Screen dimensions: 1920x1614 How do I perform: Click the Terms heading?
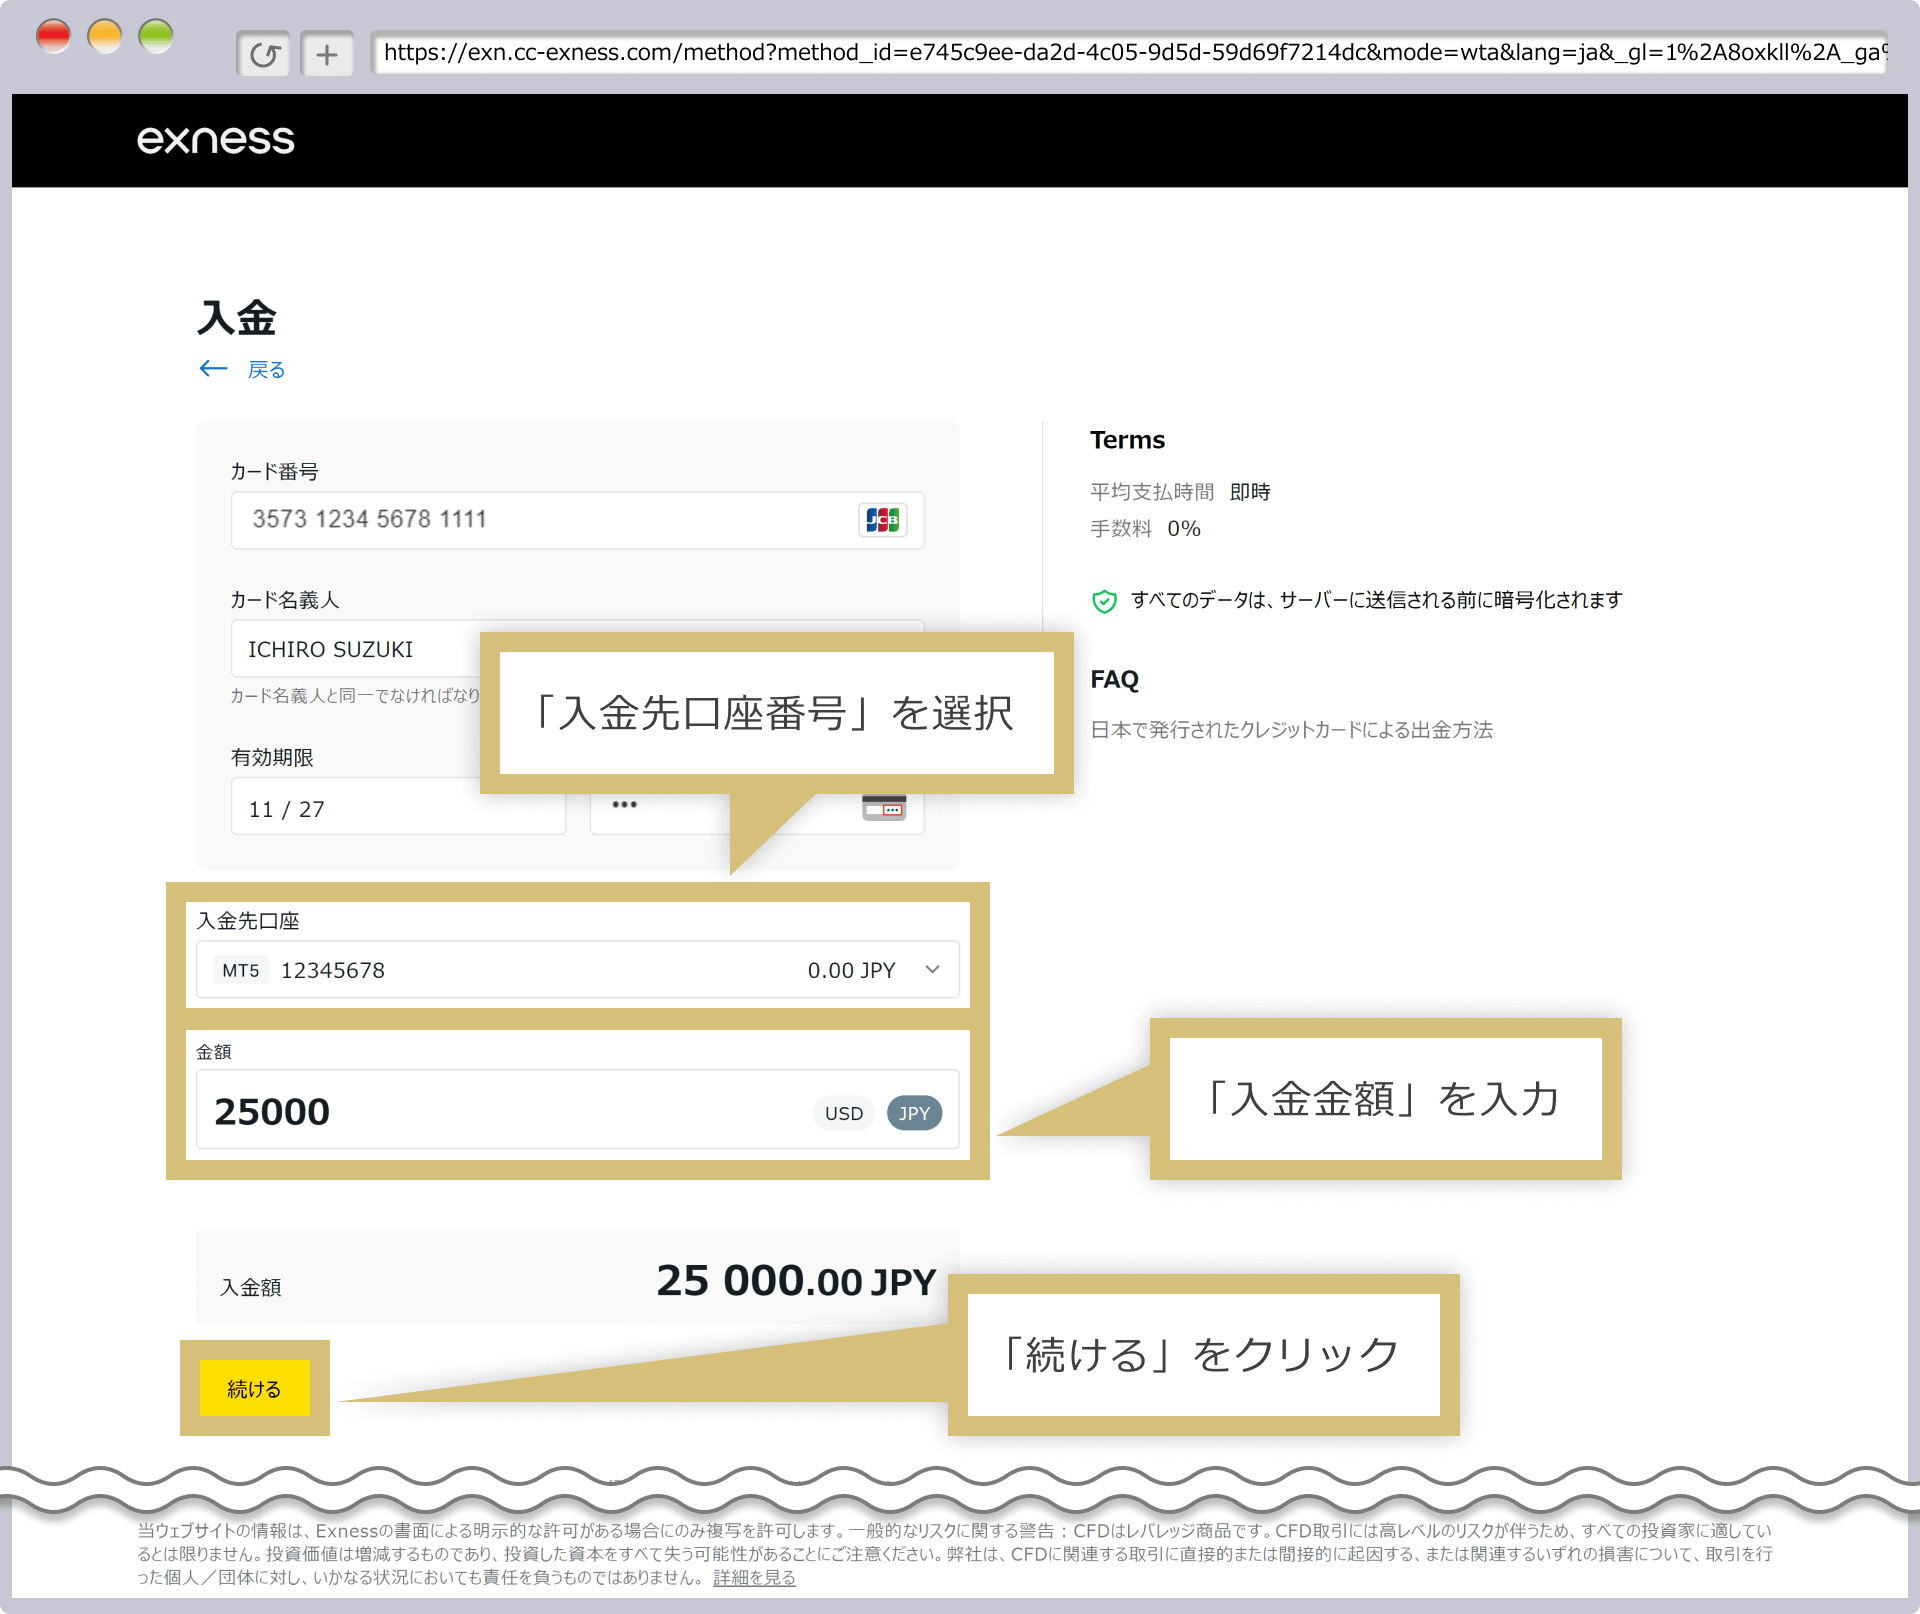point(1127,440)
